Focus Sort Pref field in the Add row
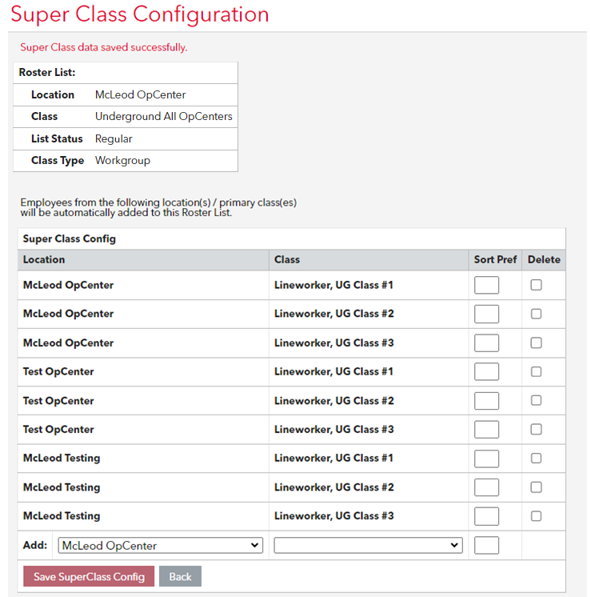 click(486, 545)
